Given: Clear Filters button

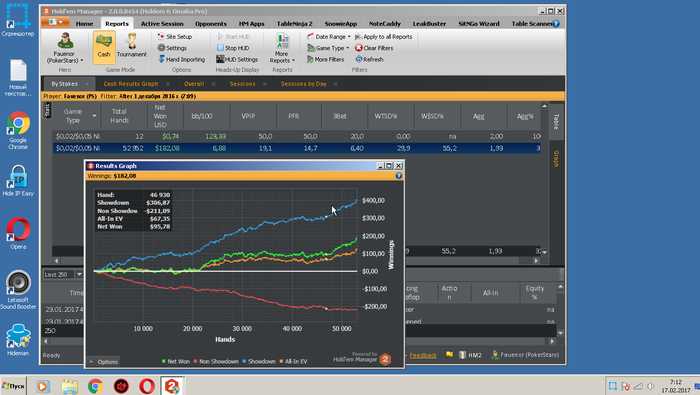Looking at the screenshot, I should [374, 48].
